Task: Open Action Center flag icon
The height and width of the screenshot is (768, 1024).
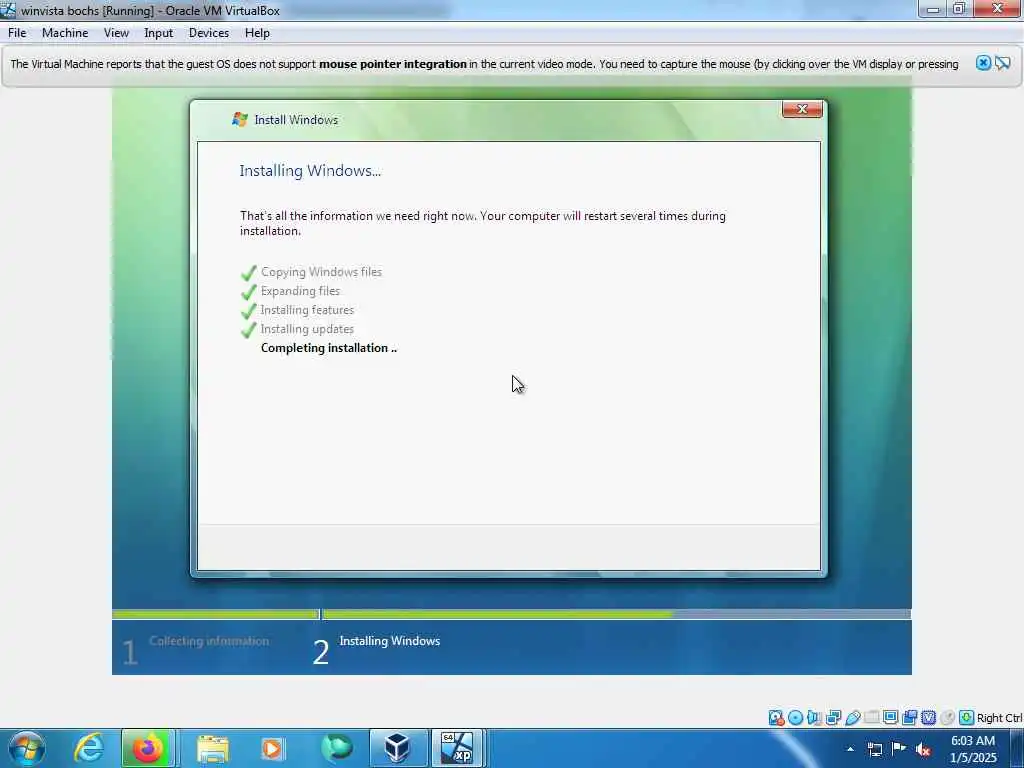Action: coord(899,749)
